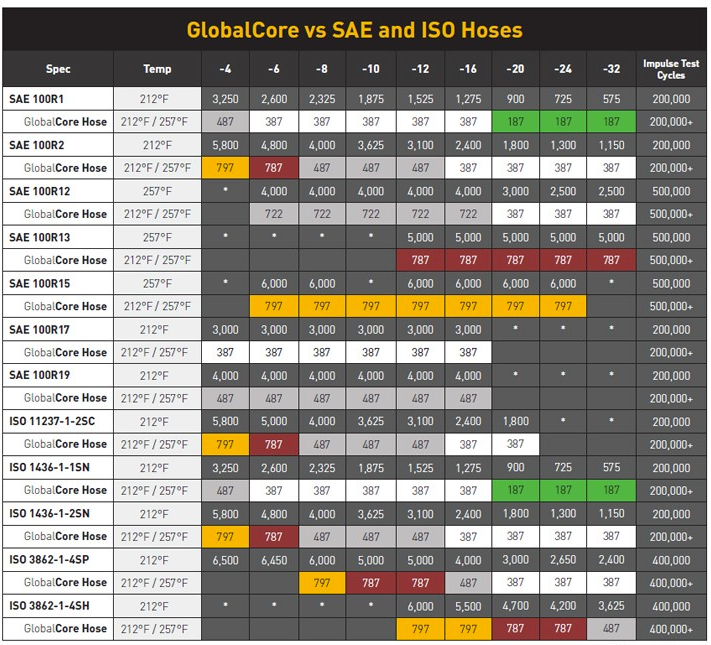Click '5,800' in the SAE 100R2 row
The width and height of the screenshot is (711, 645).
(225, 145)
